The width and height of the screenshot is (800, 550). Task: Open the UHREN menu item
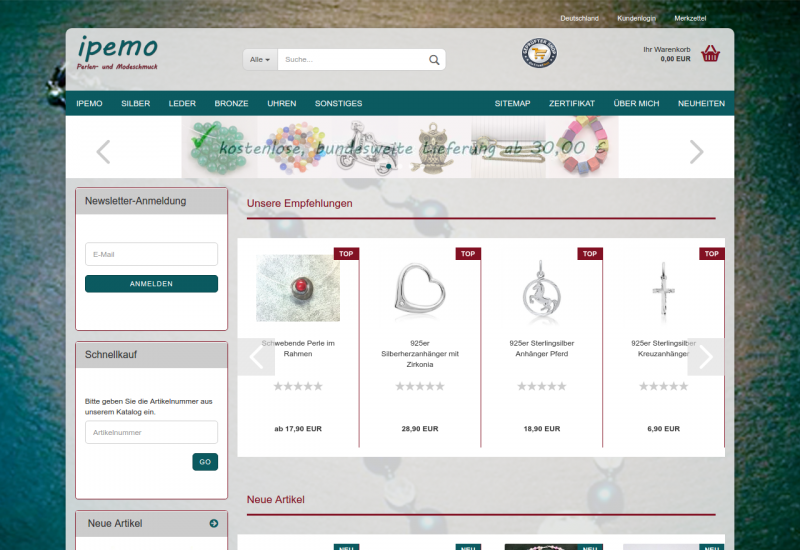click(x=281, y=104)
